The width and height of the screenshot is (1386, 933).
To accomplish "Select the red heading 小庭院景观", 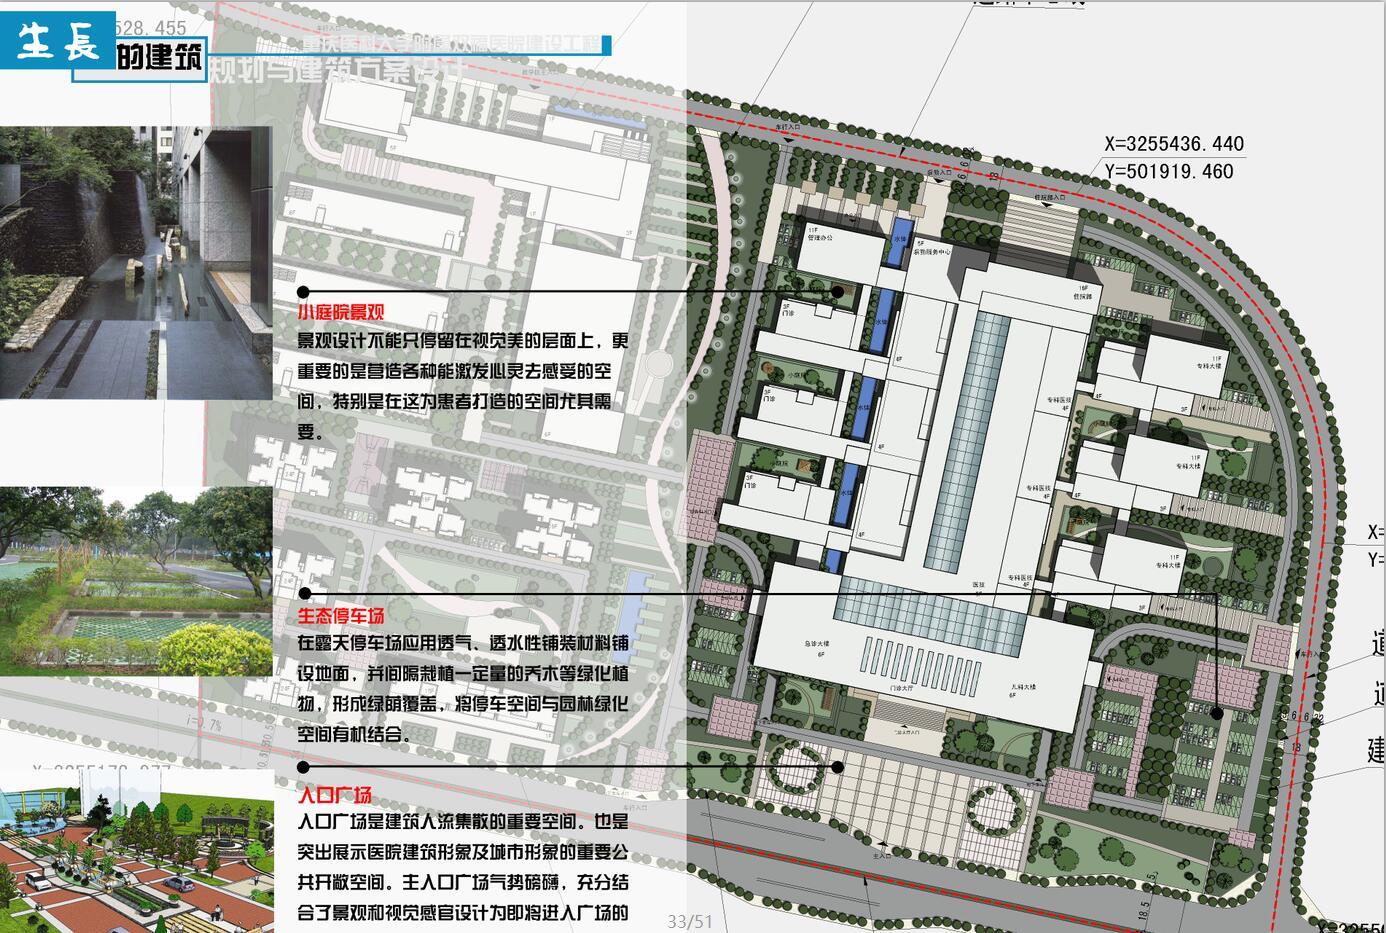I will [x=340, y=313].
